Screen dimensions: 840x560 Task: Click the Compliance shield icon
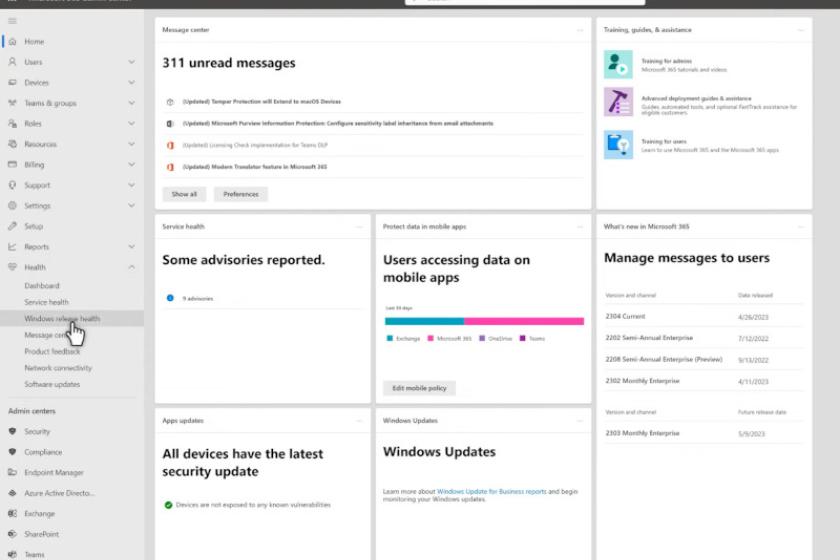(x=12, y=452)
